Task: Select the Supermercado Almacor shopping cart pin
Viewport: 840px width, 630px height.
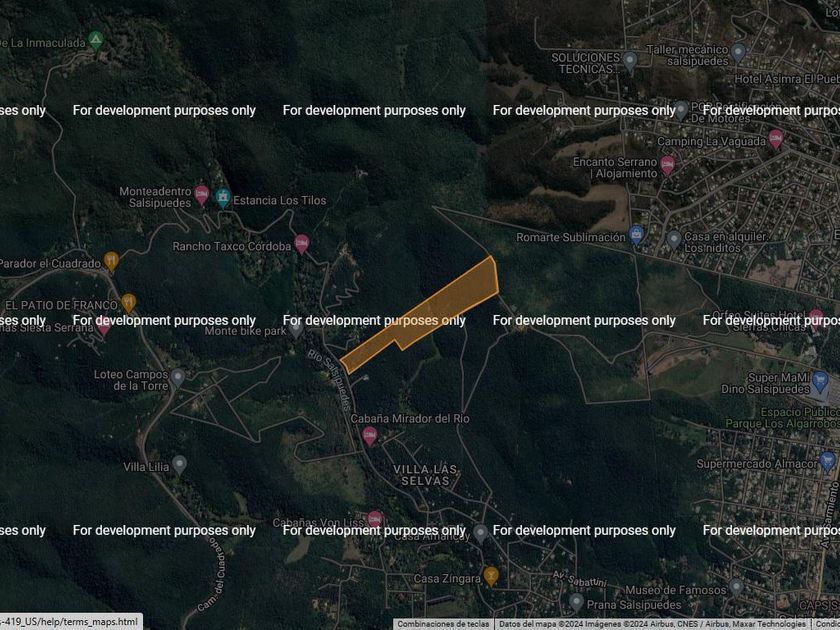Action: click(828, 462)
